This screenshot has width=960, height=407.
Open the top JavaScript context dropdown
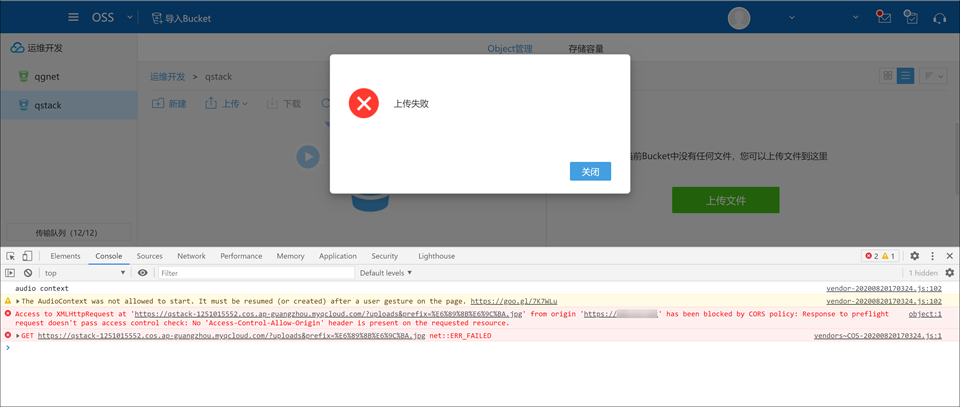click(x=85, y=273)
